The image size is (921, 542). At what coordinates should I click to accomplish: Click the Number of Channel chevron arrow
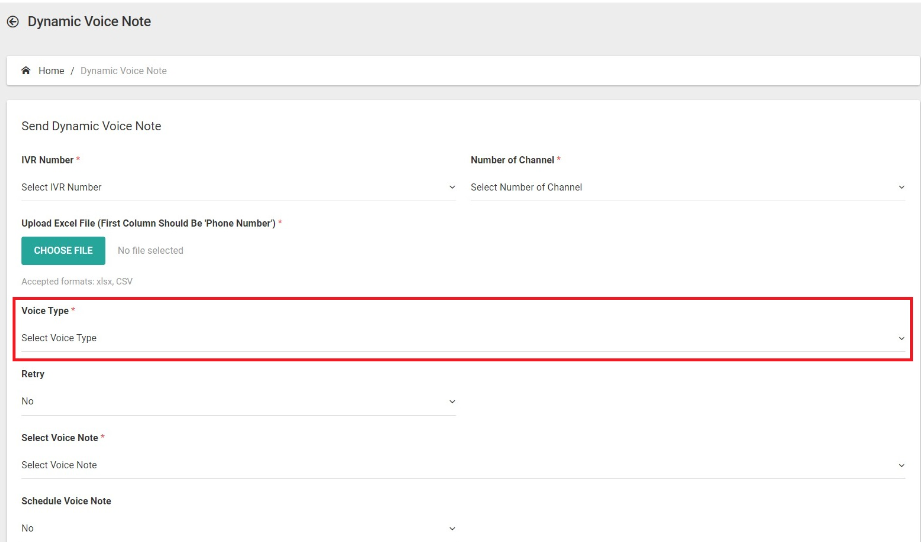(x=901, y=187)
